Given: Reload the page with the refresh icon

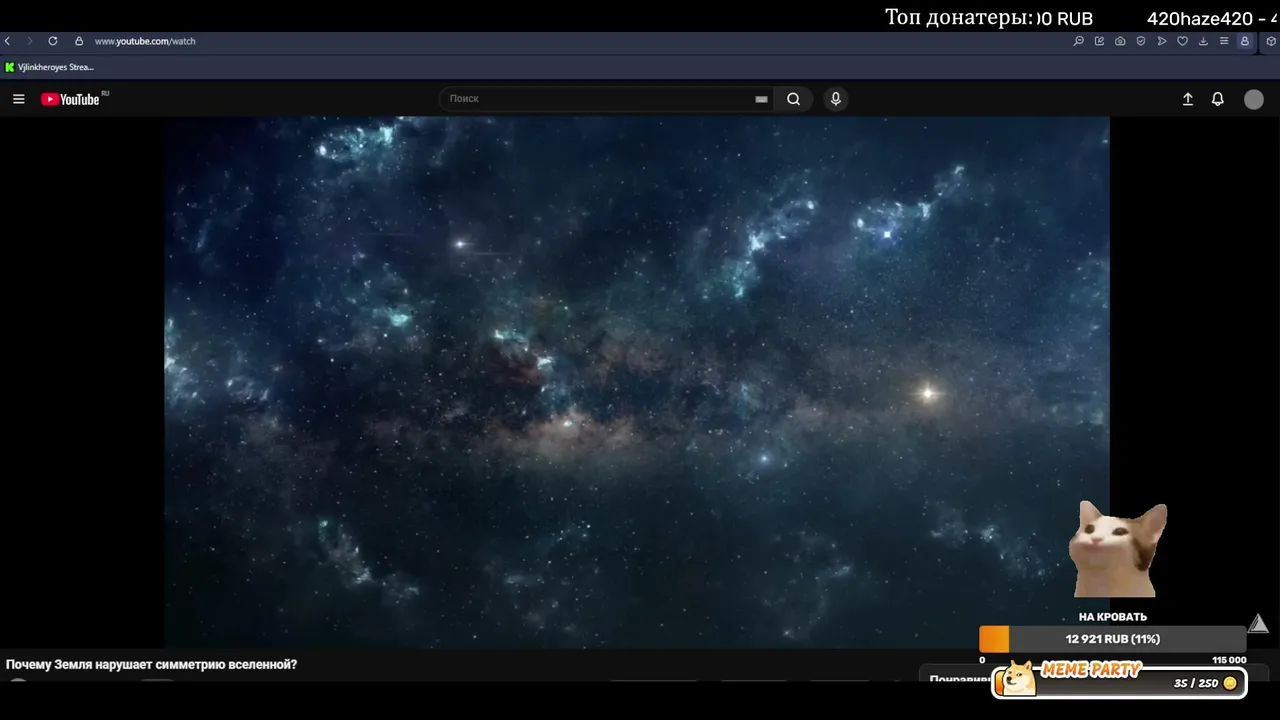Looking at the screenshot, I should tap(53, 41).
